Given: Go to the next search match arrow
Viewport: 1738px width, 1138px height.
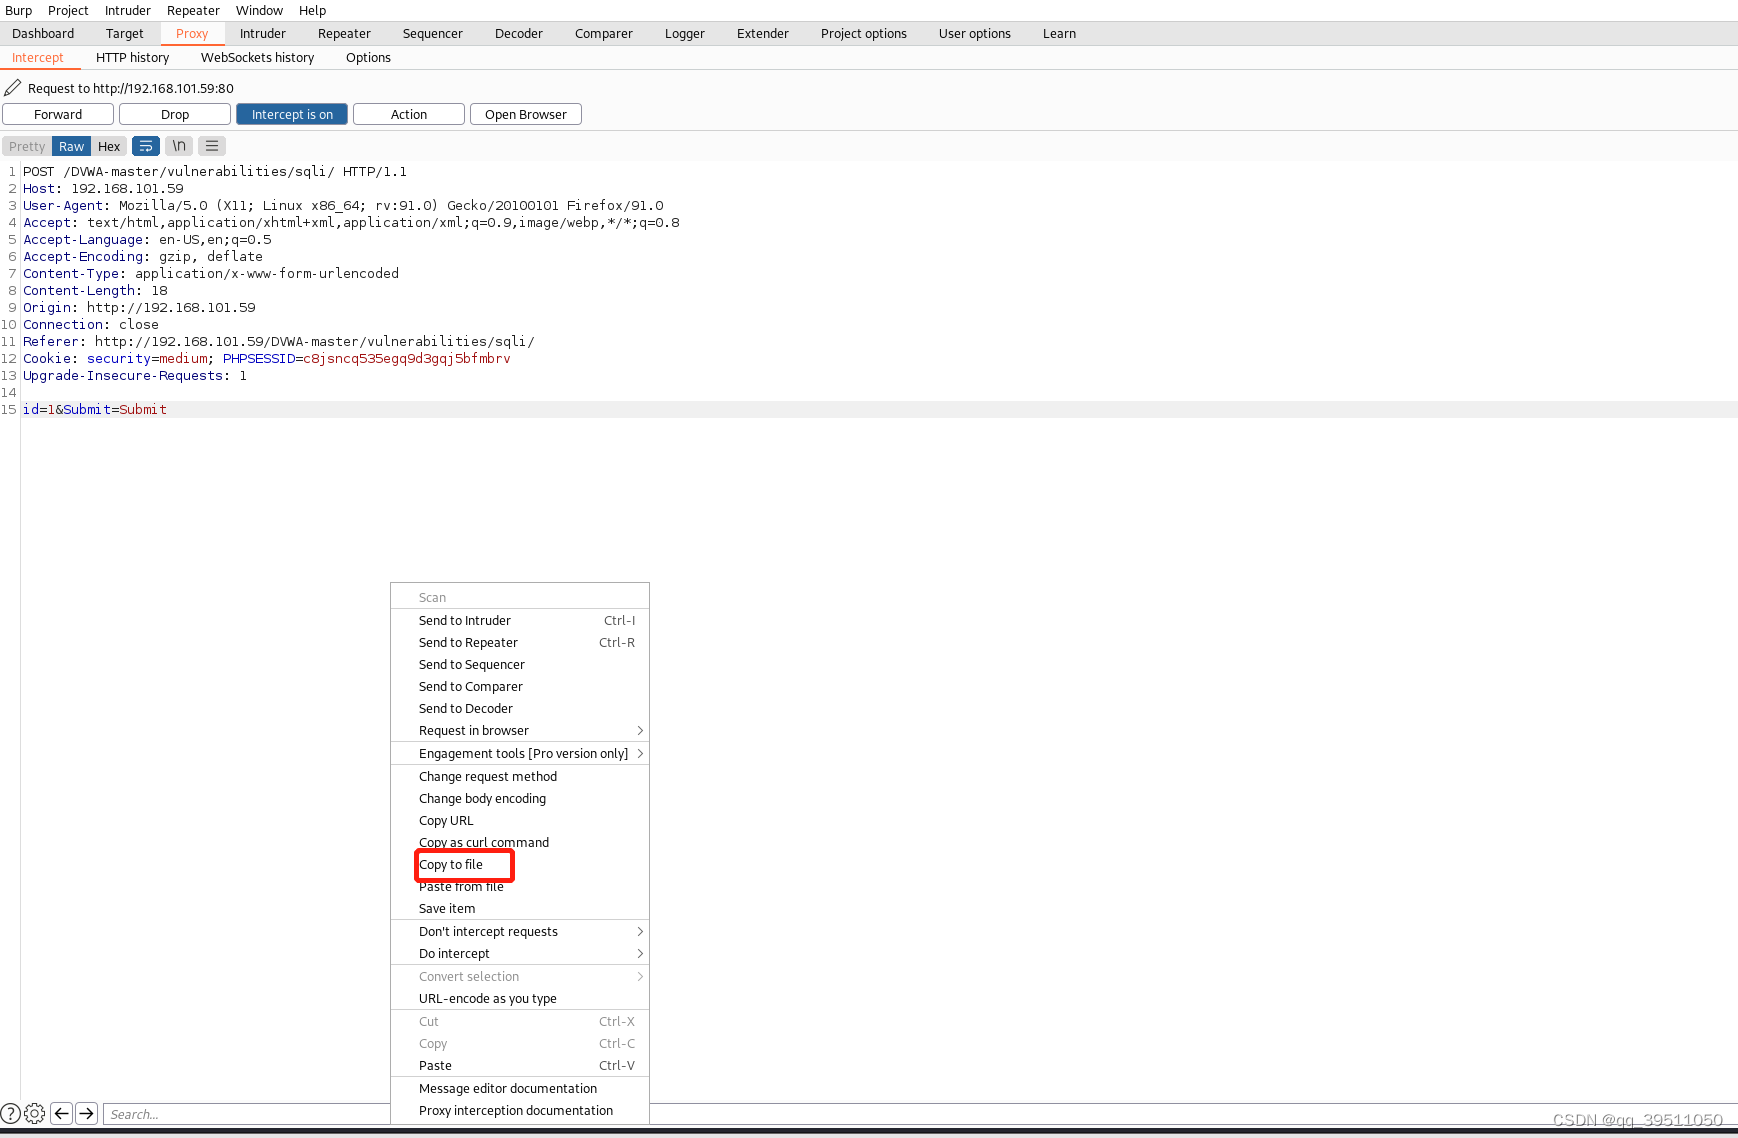Looking at the screenshot, I should (x=87, y=1113).
